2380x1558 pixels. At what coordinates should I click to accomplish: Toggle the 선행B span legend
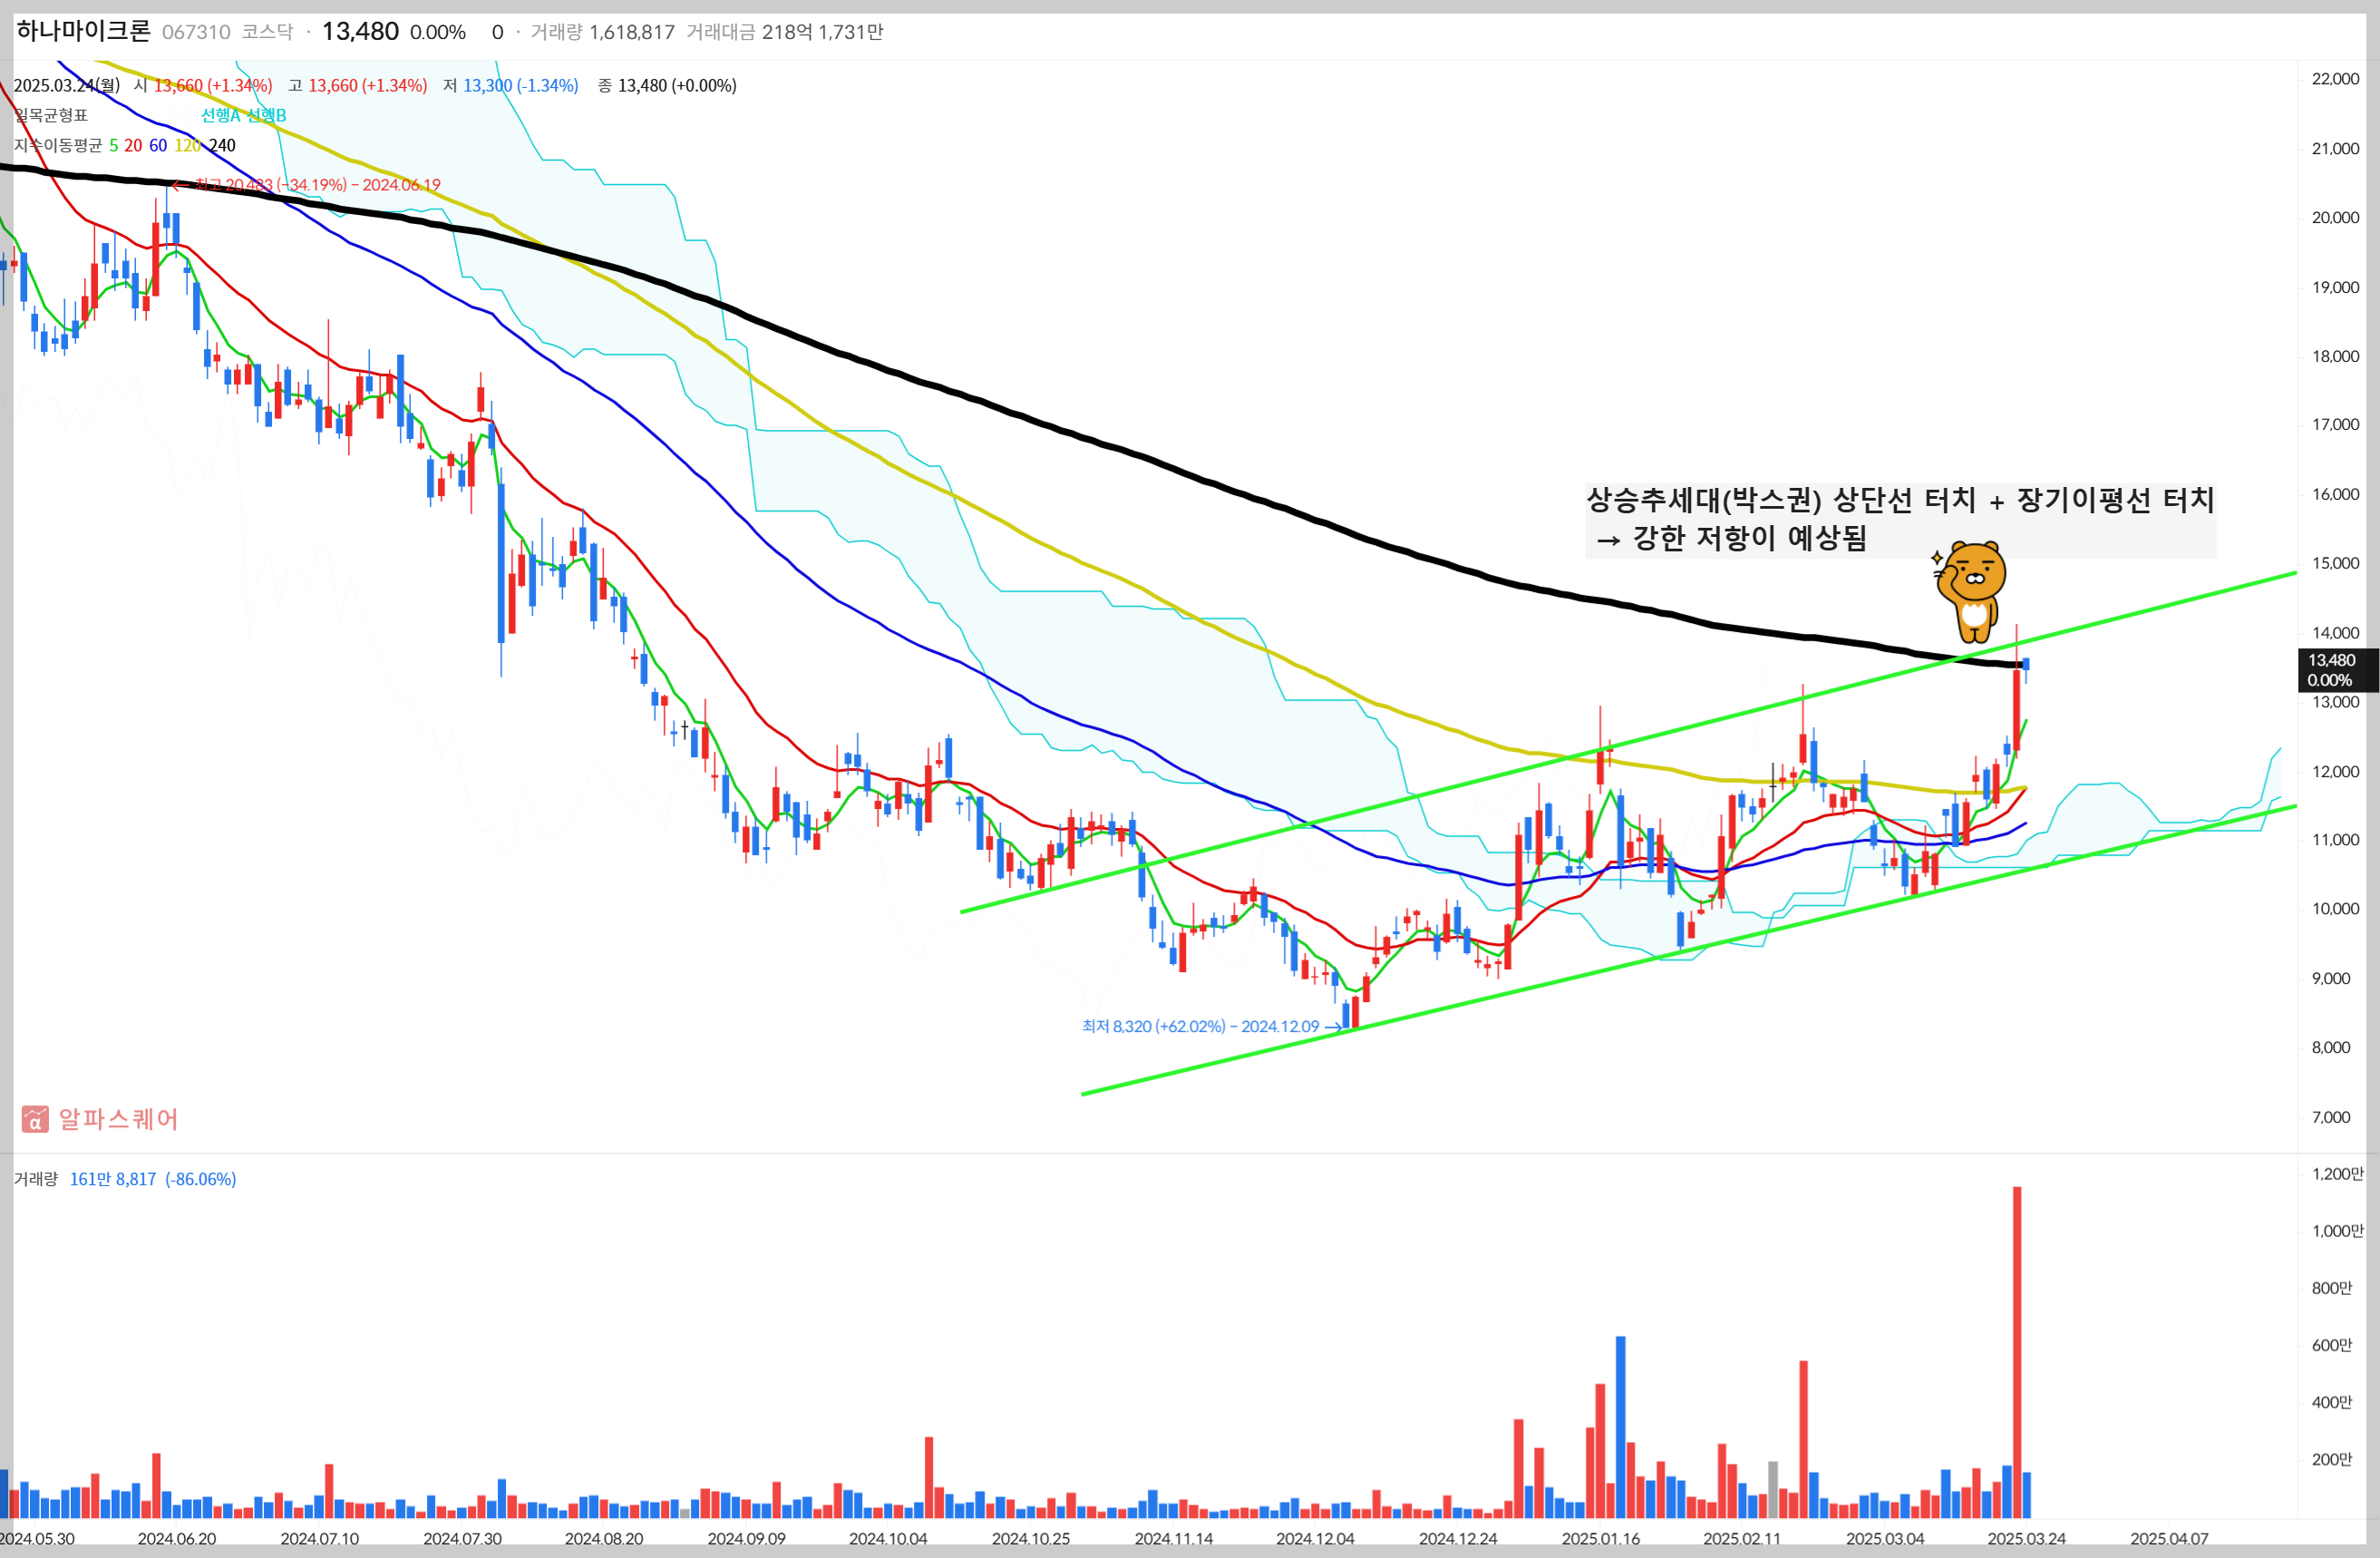[x=266, y=115]
